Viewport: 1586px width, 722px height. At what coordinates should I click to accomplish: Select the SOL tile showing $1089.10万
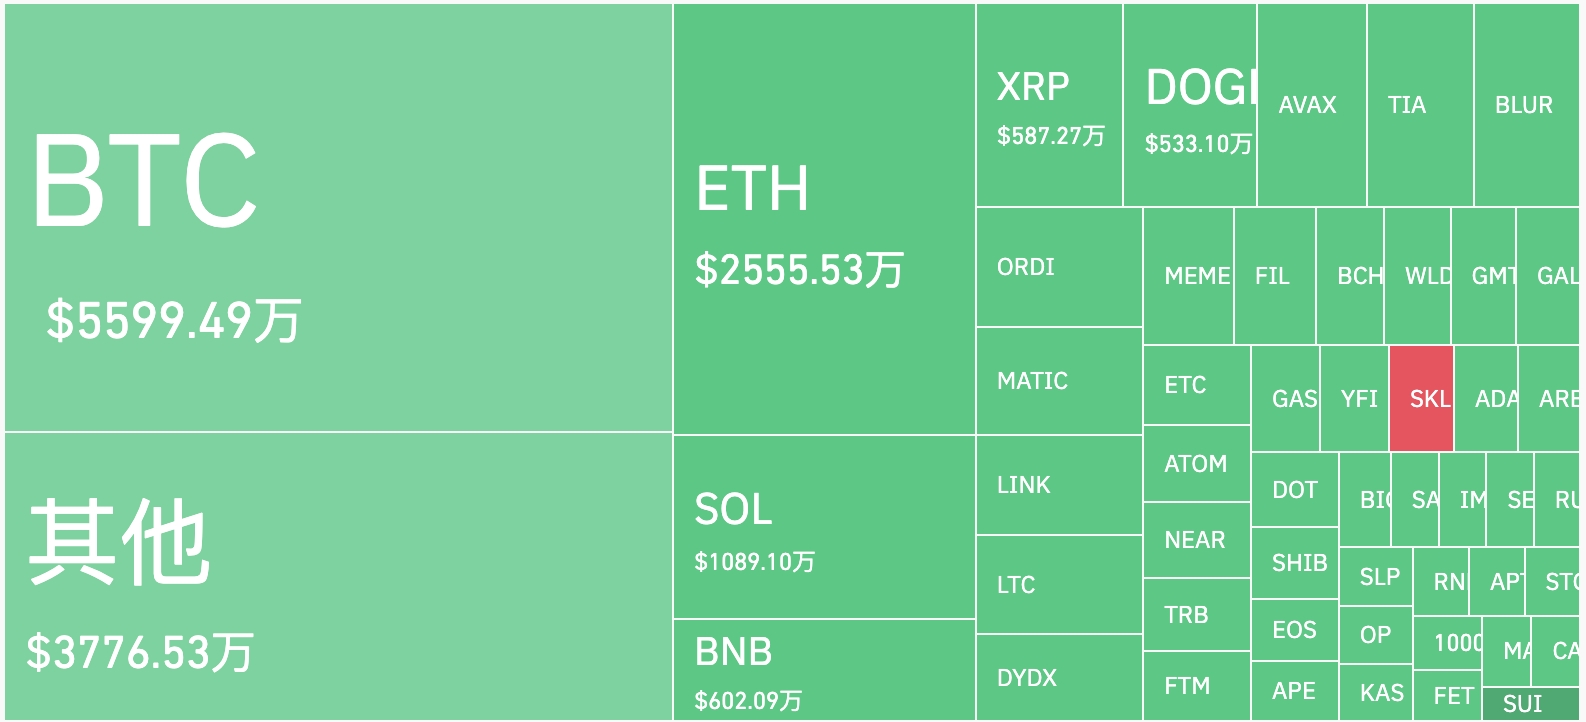pyautogui.click(x=824, y=527)
